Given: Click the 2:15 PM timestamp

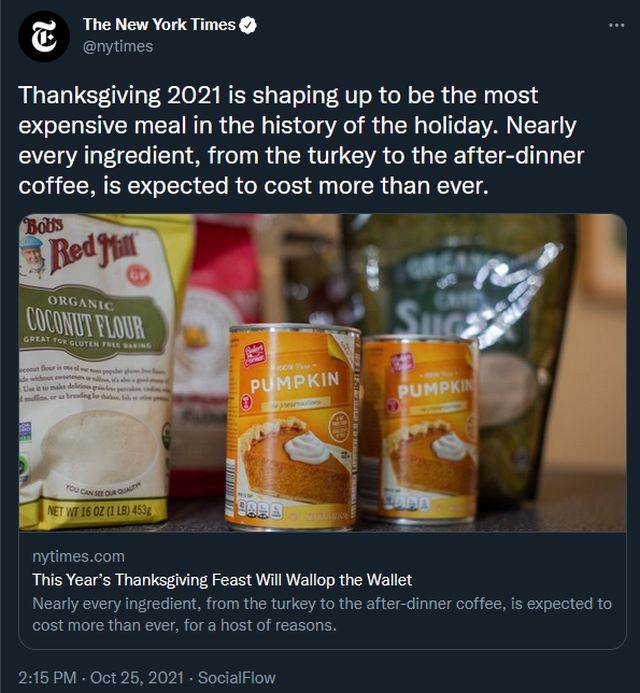Looking at the screenshot, I should pos(48,677).
